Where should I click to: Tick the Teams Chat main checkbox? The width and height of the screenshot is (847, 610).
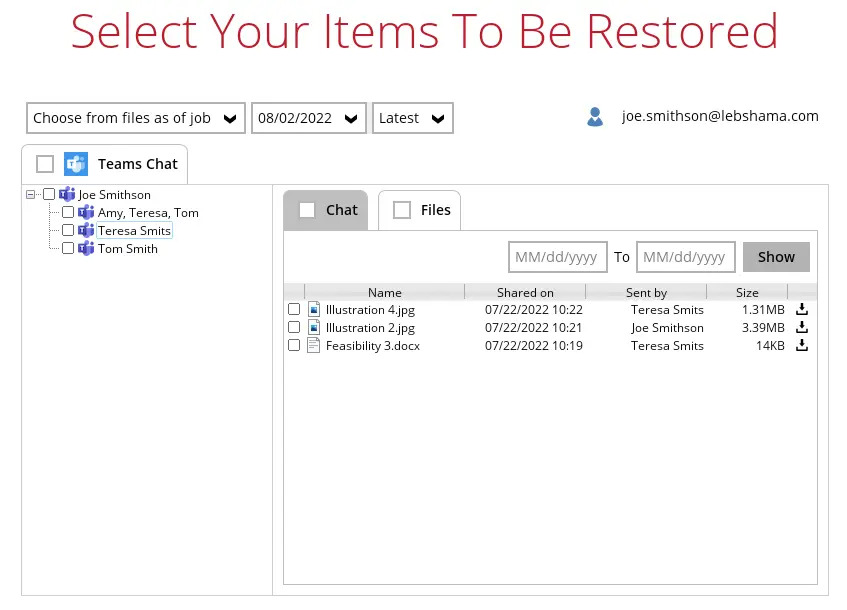click(45, 164)
